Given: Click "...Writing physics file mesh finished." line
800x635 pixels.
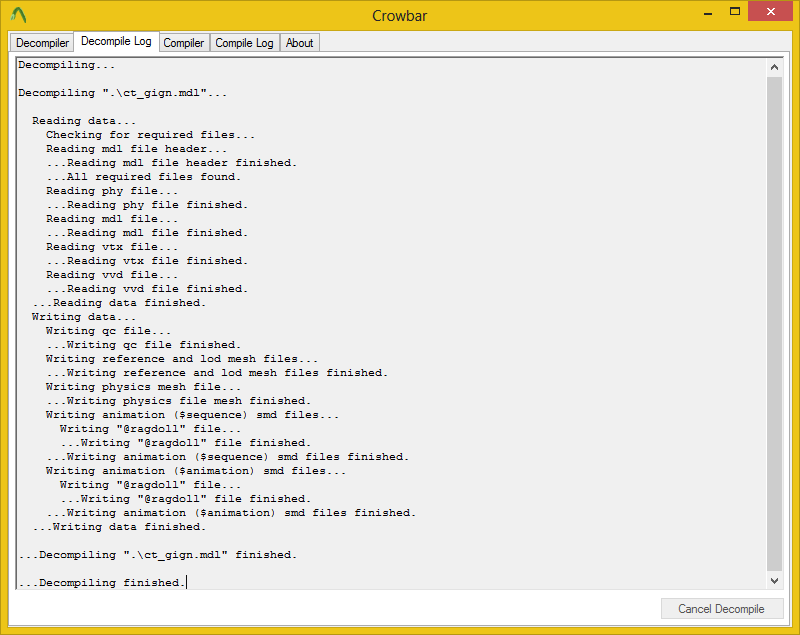Looking at the screenshot, I should coord(179,401).
